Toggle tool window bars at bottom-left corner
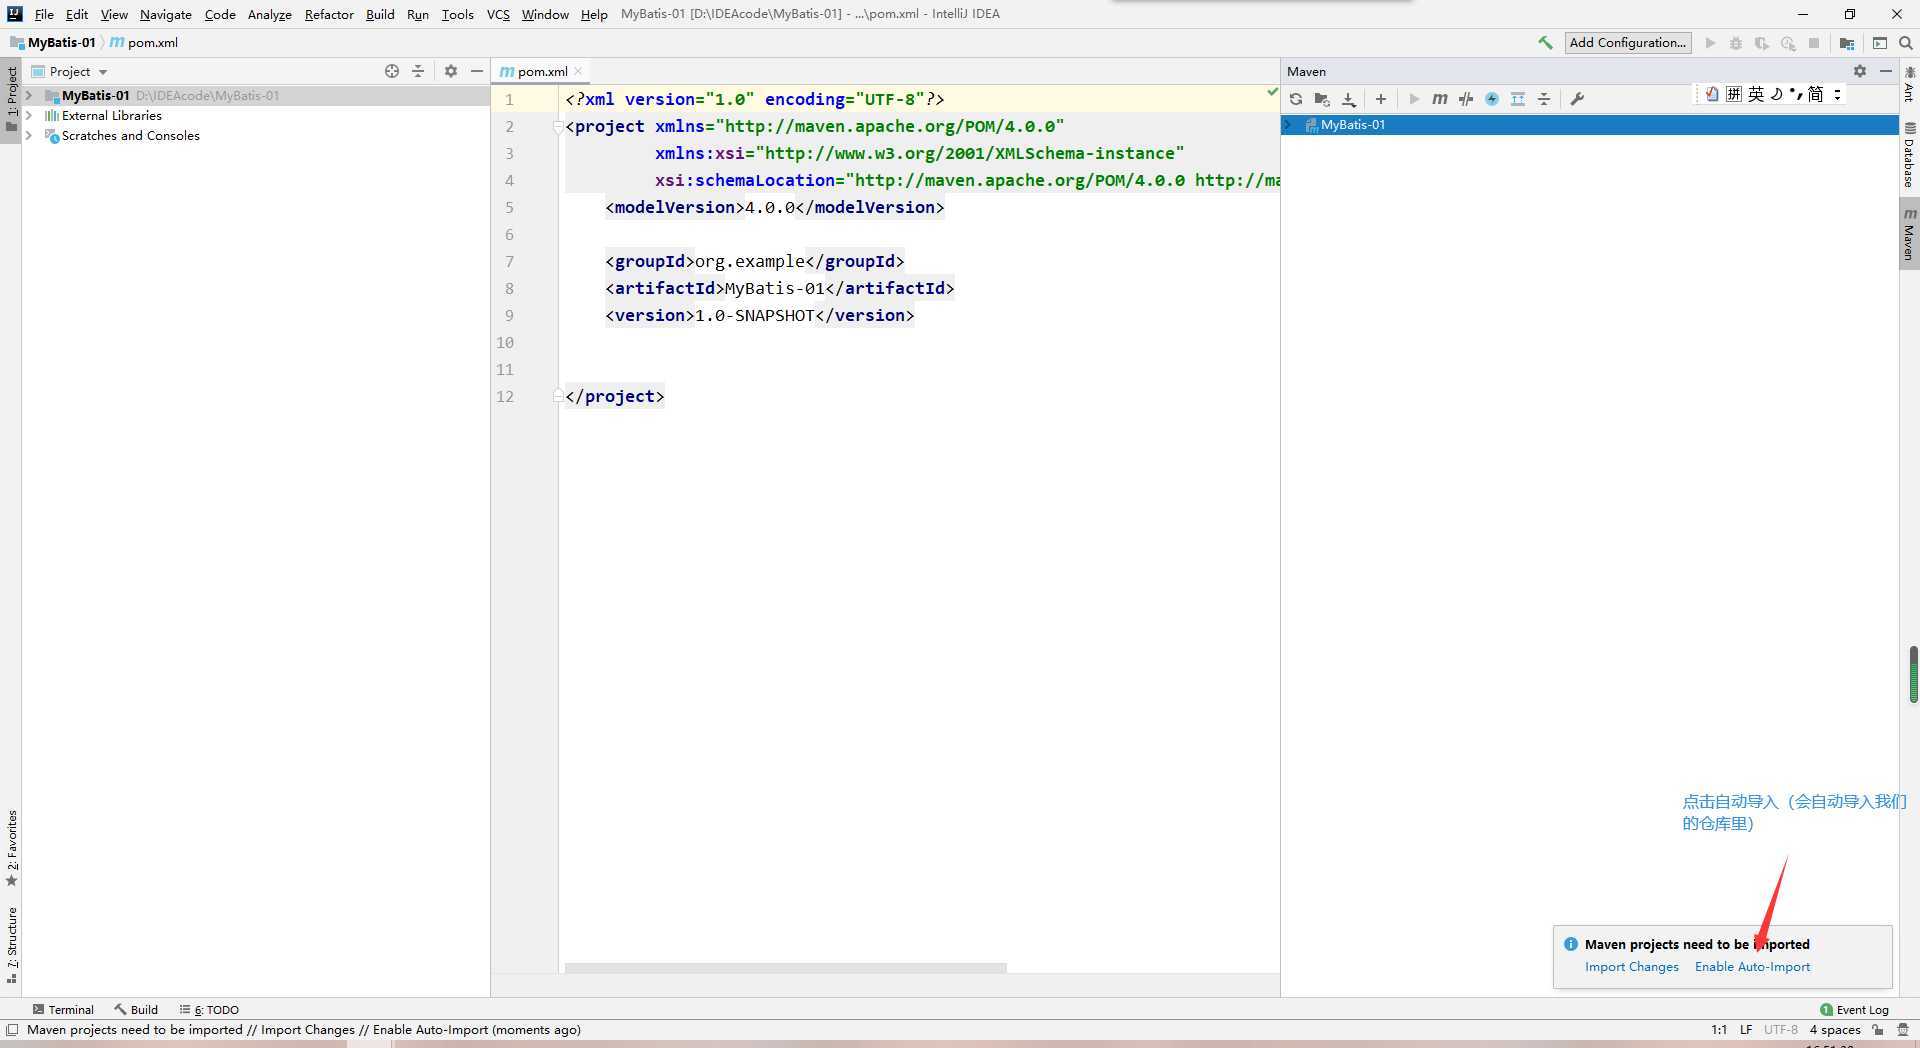 pyautogui.click(x=12, y=1030)
